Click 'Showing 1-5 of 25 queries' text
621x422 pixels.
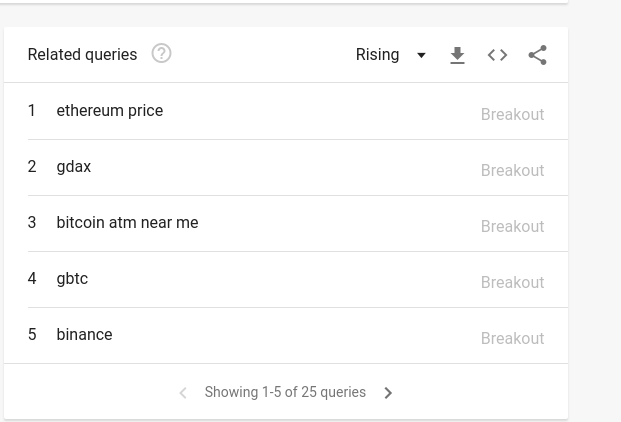(x=285, y=392)
